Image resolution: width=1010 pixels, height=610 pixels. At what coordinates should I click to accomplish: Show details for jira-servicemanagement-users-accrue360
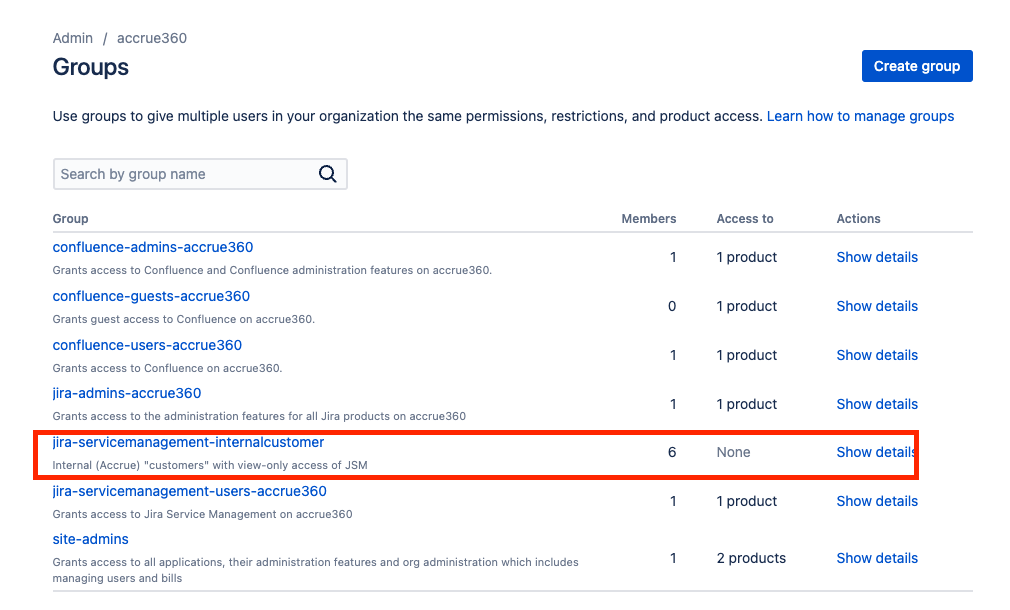[x=877, y=501]
